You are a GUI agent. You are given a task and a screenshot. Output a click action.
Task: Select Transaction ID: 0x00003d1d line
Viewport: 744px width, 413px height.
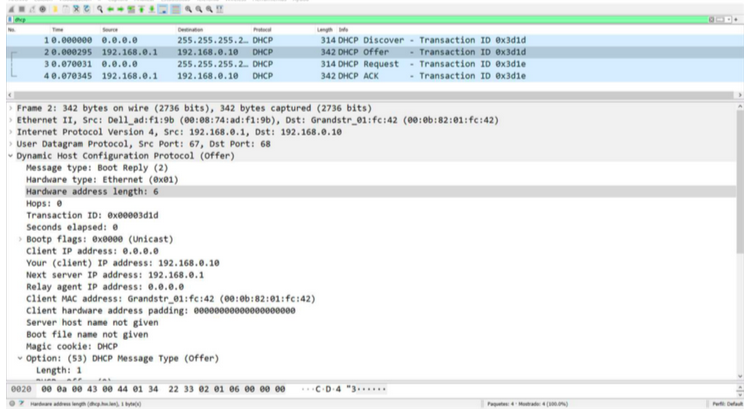pyautogui.click(x=92, y=216)
